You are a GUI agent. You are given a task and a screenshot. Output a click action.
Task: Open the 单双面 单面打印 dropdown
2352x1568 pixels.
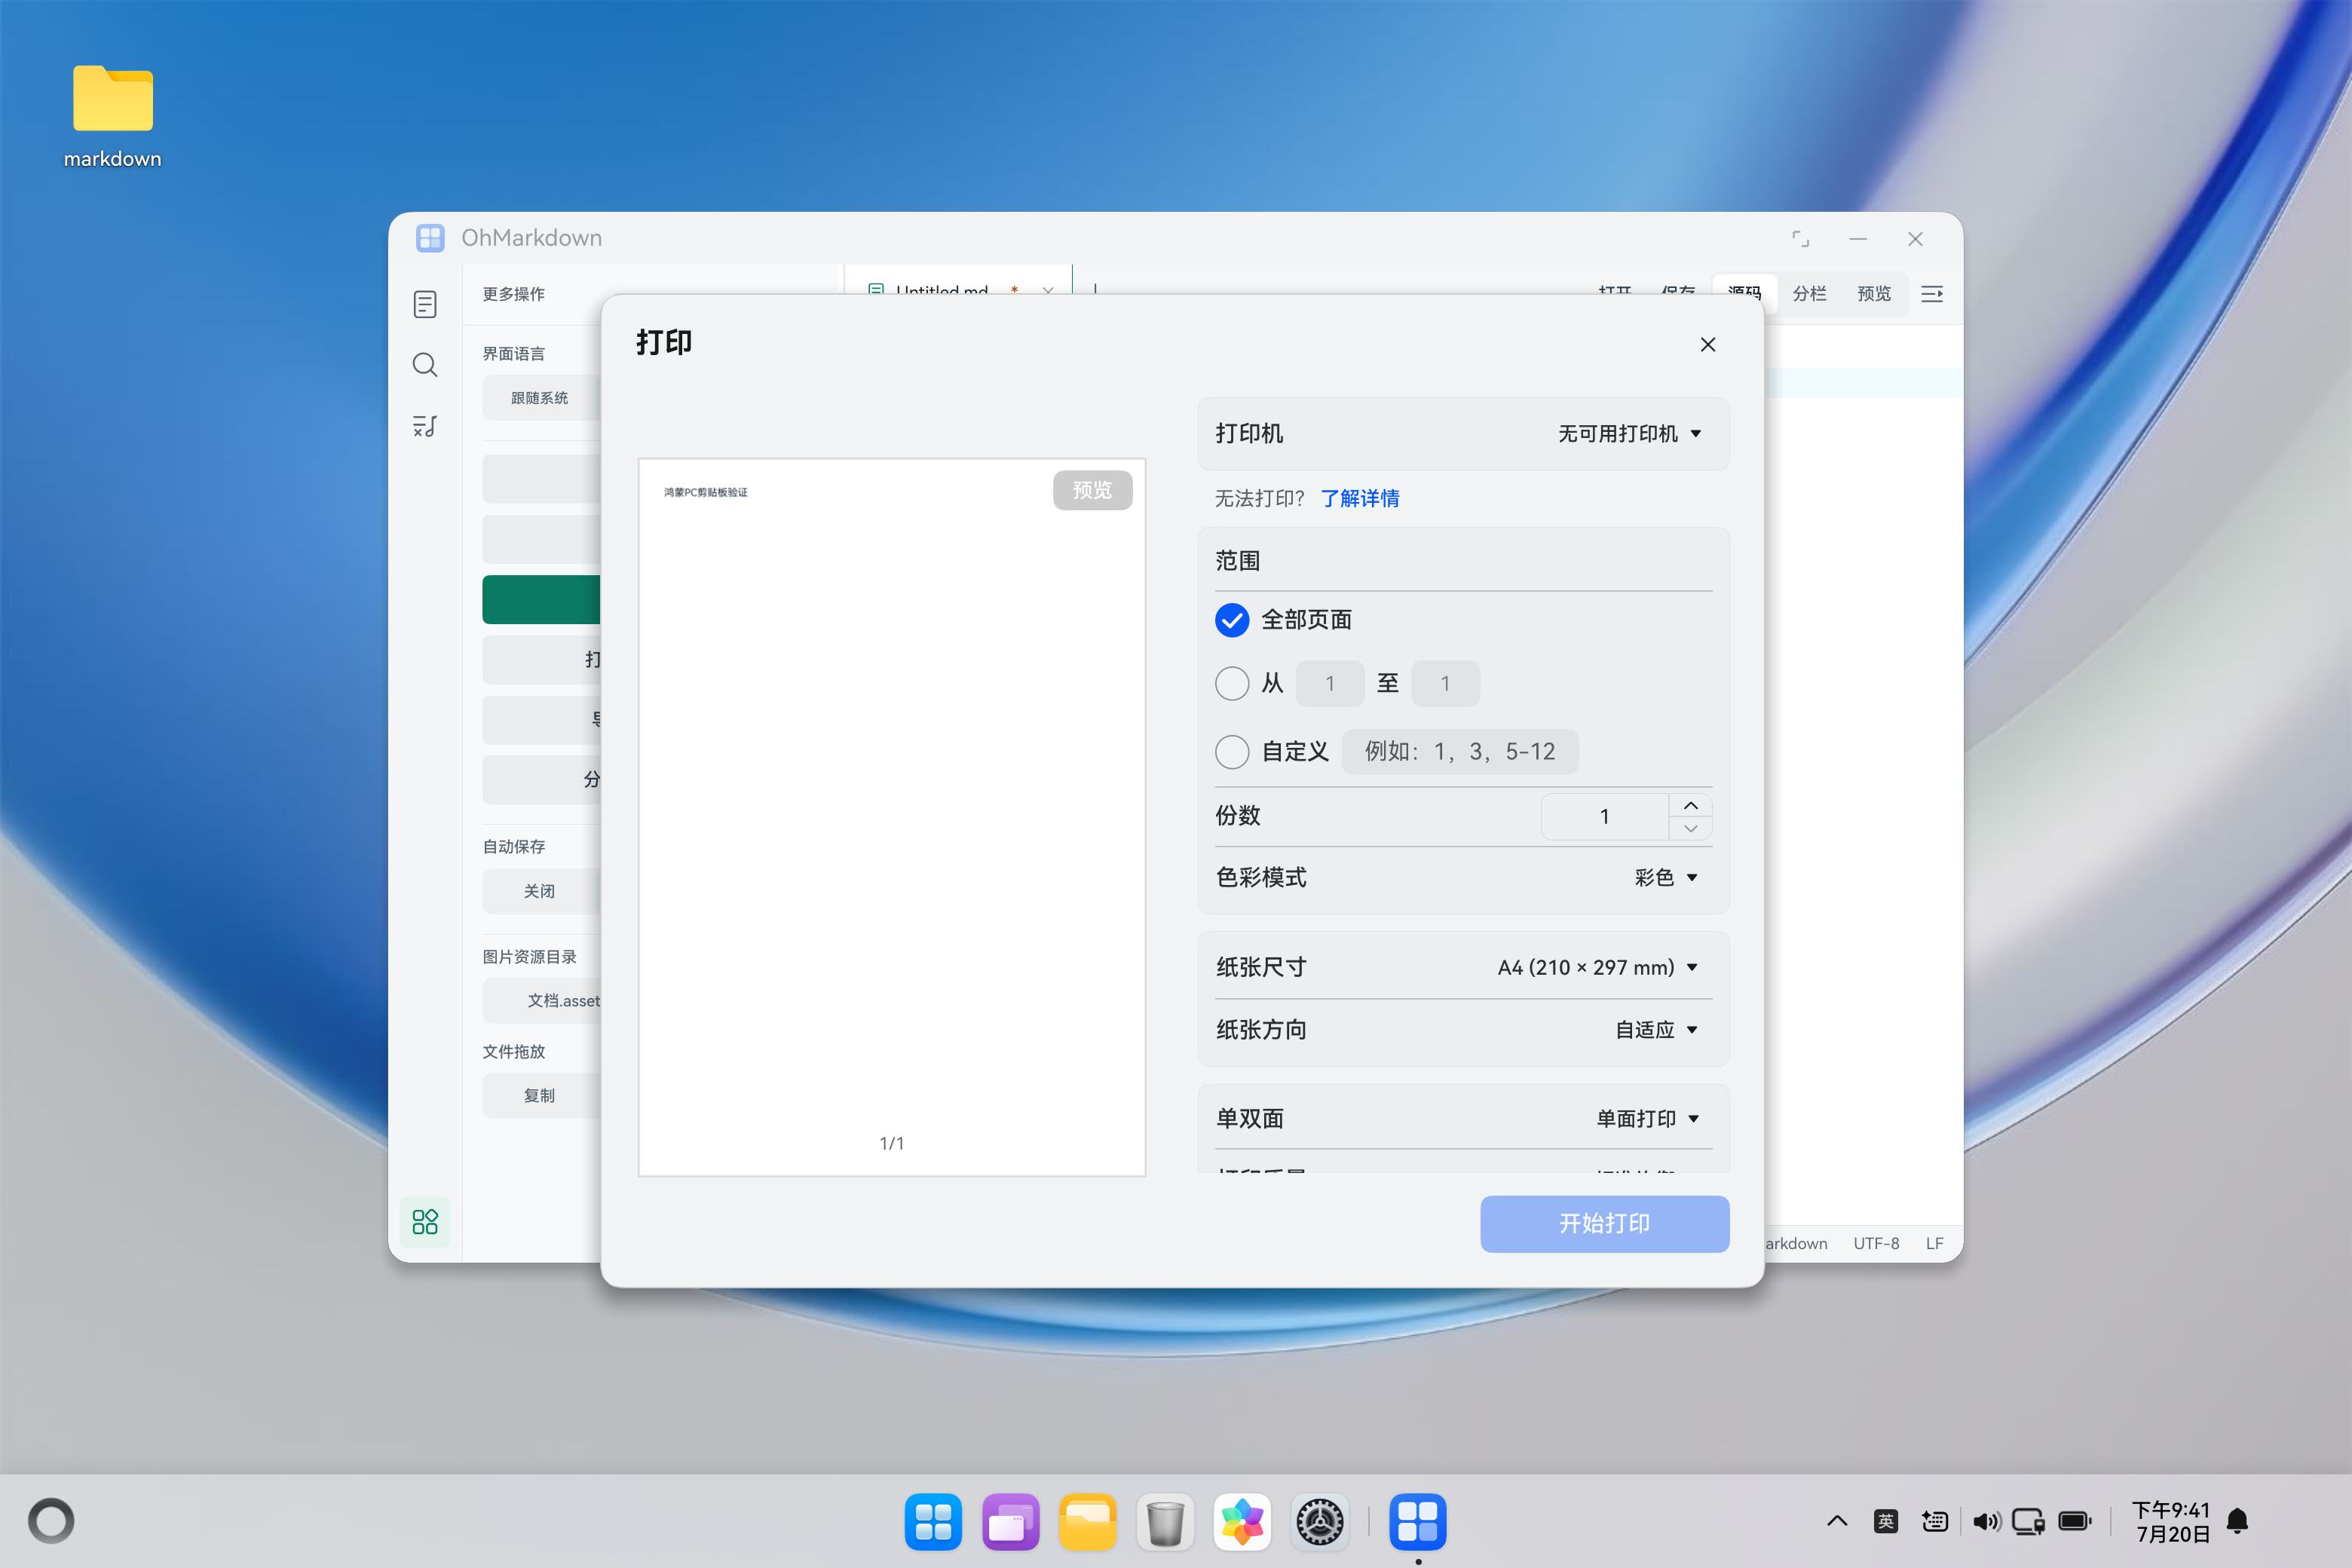click(x=1648, y=1118)
